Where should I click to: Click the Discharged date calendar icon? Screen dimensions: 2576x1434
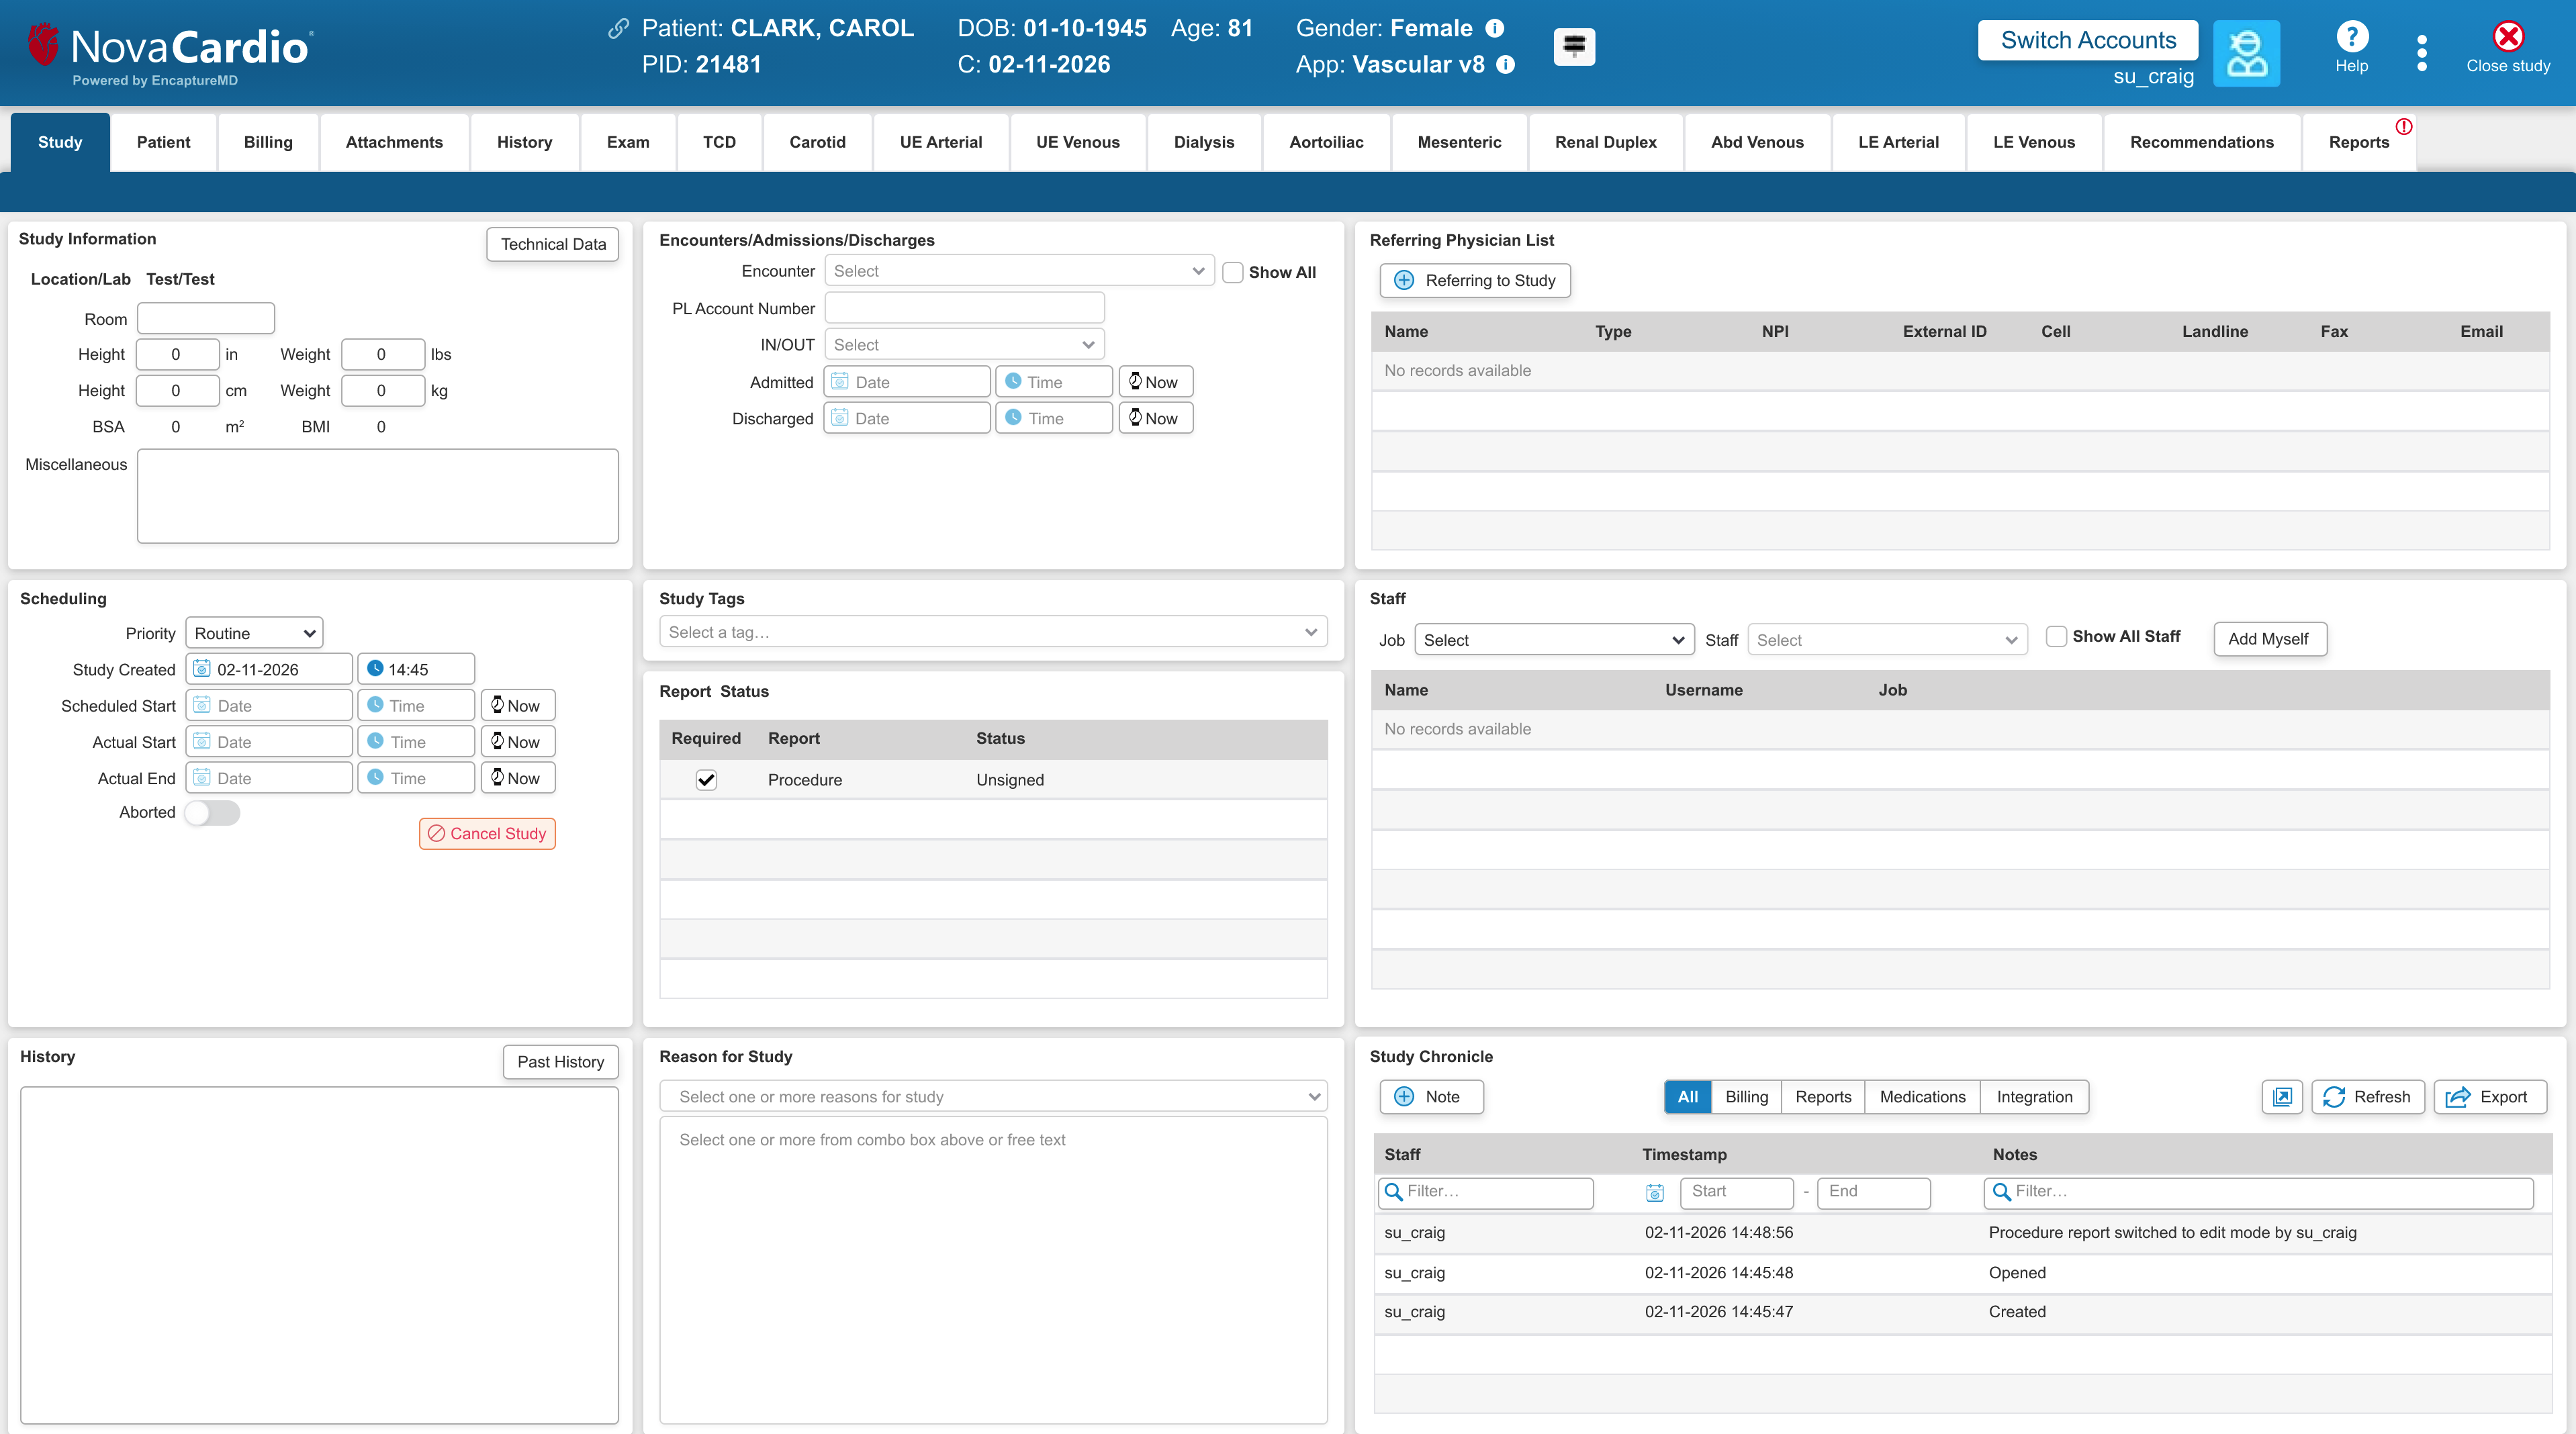(840, 418)
